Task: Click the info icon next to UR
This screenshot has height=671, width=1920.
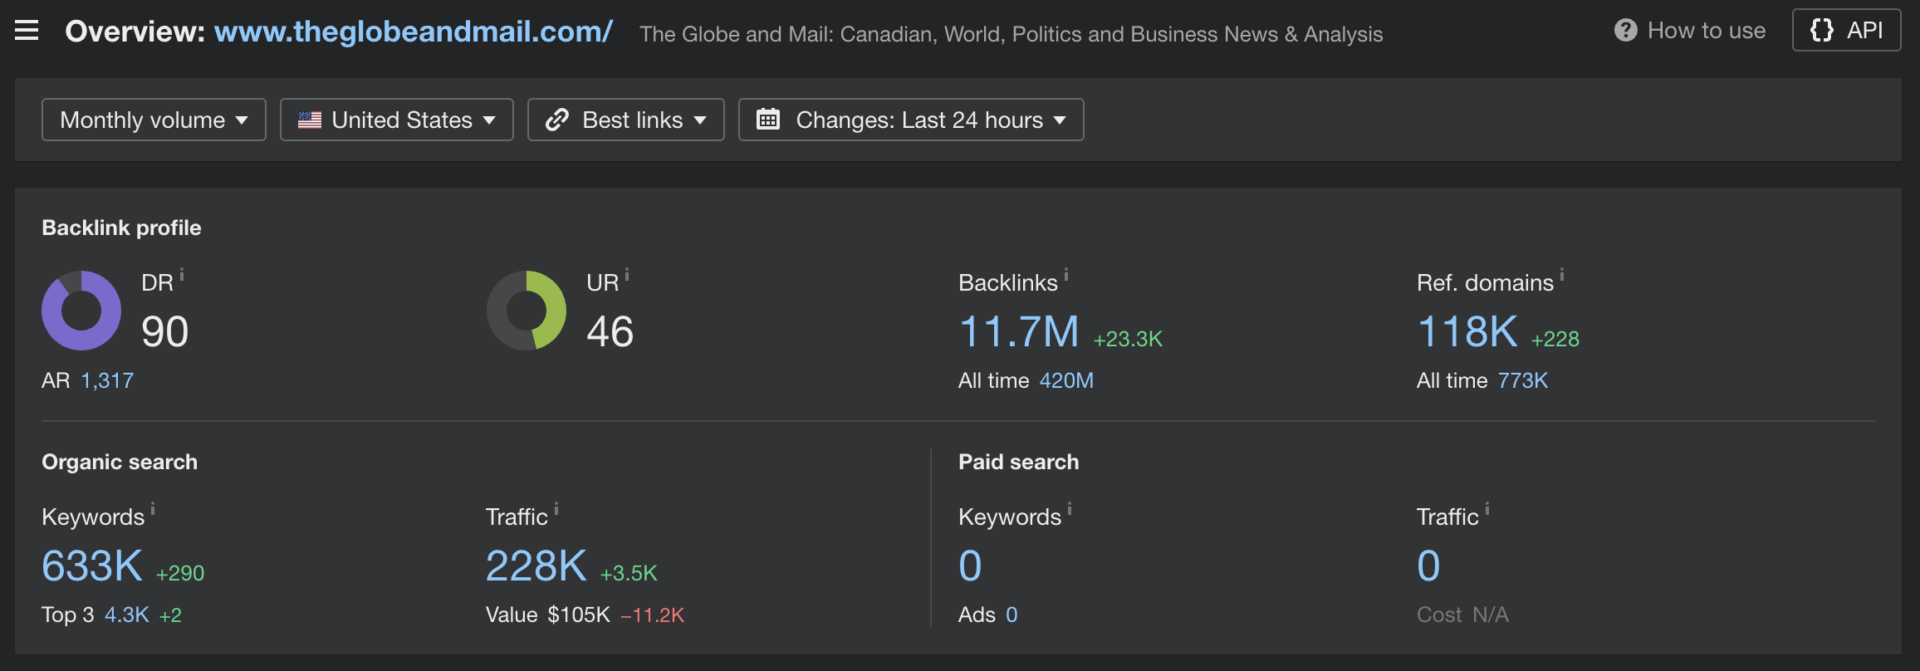Action: [x=627, y=275]
